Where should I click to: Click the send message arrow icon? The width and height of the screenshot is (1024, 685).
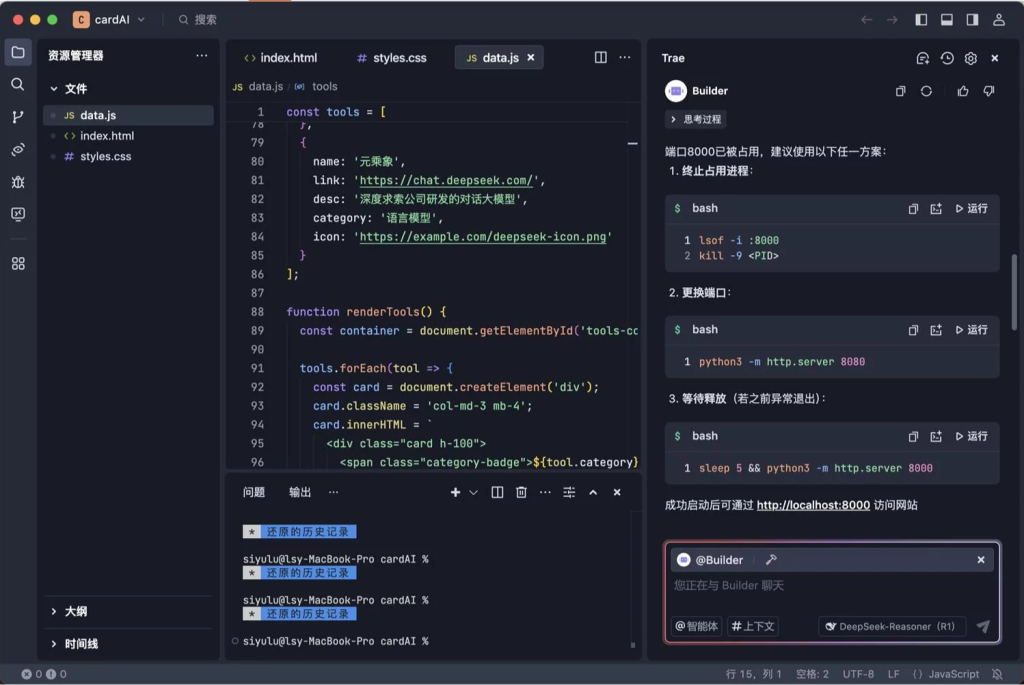click(983, 626)
